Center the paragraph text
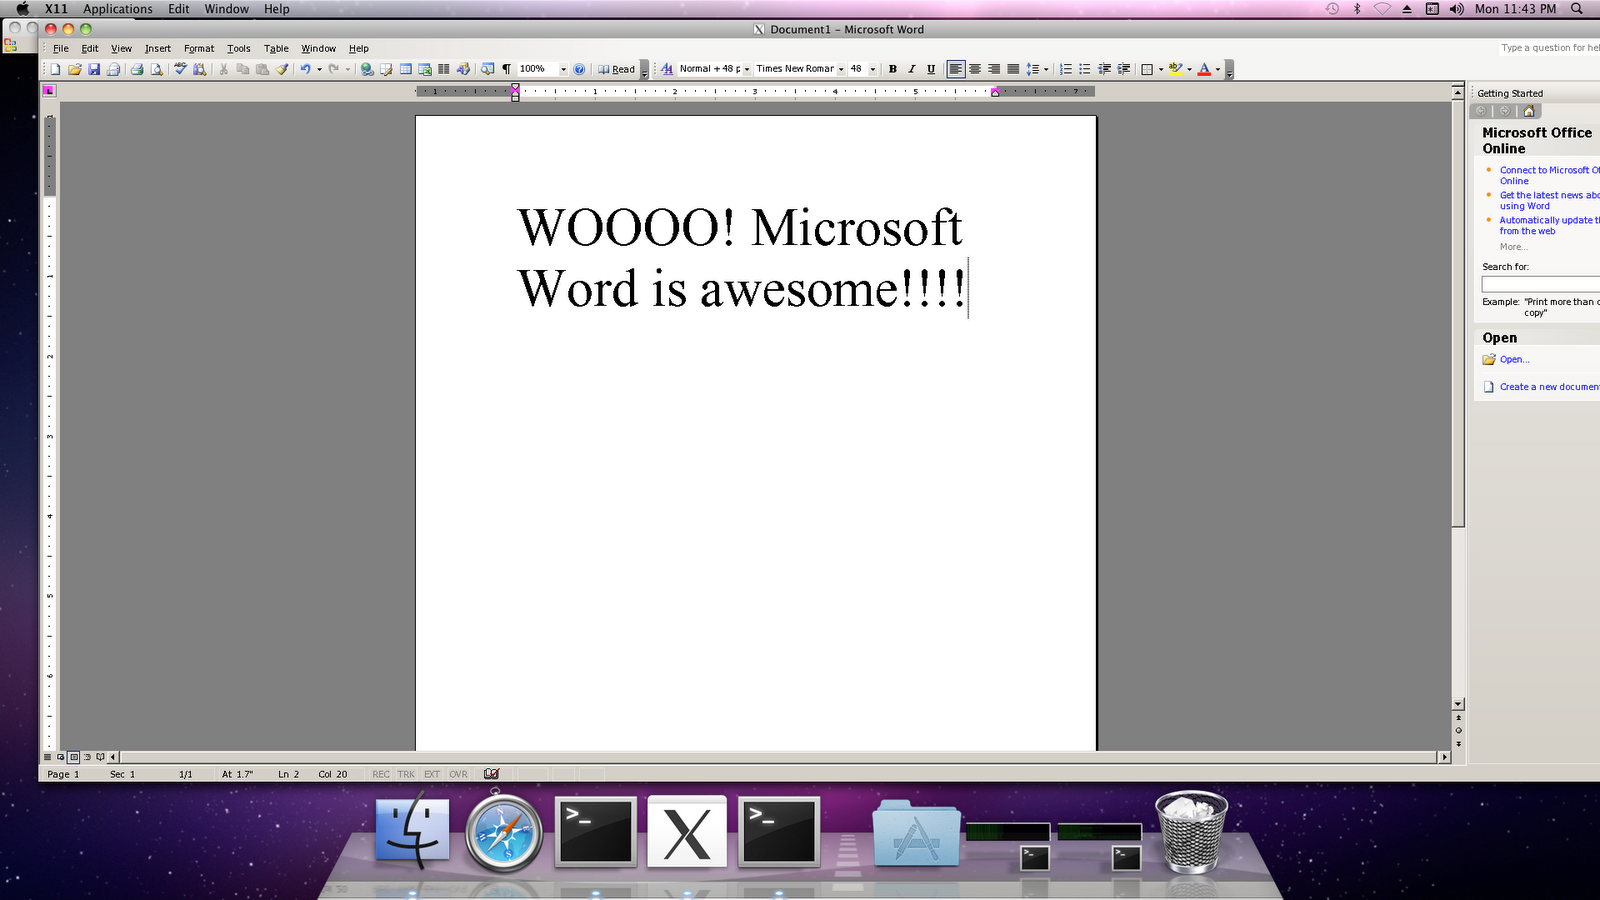The height and width of the screenshot is (900, 1600). coord(975,69)
